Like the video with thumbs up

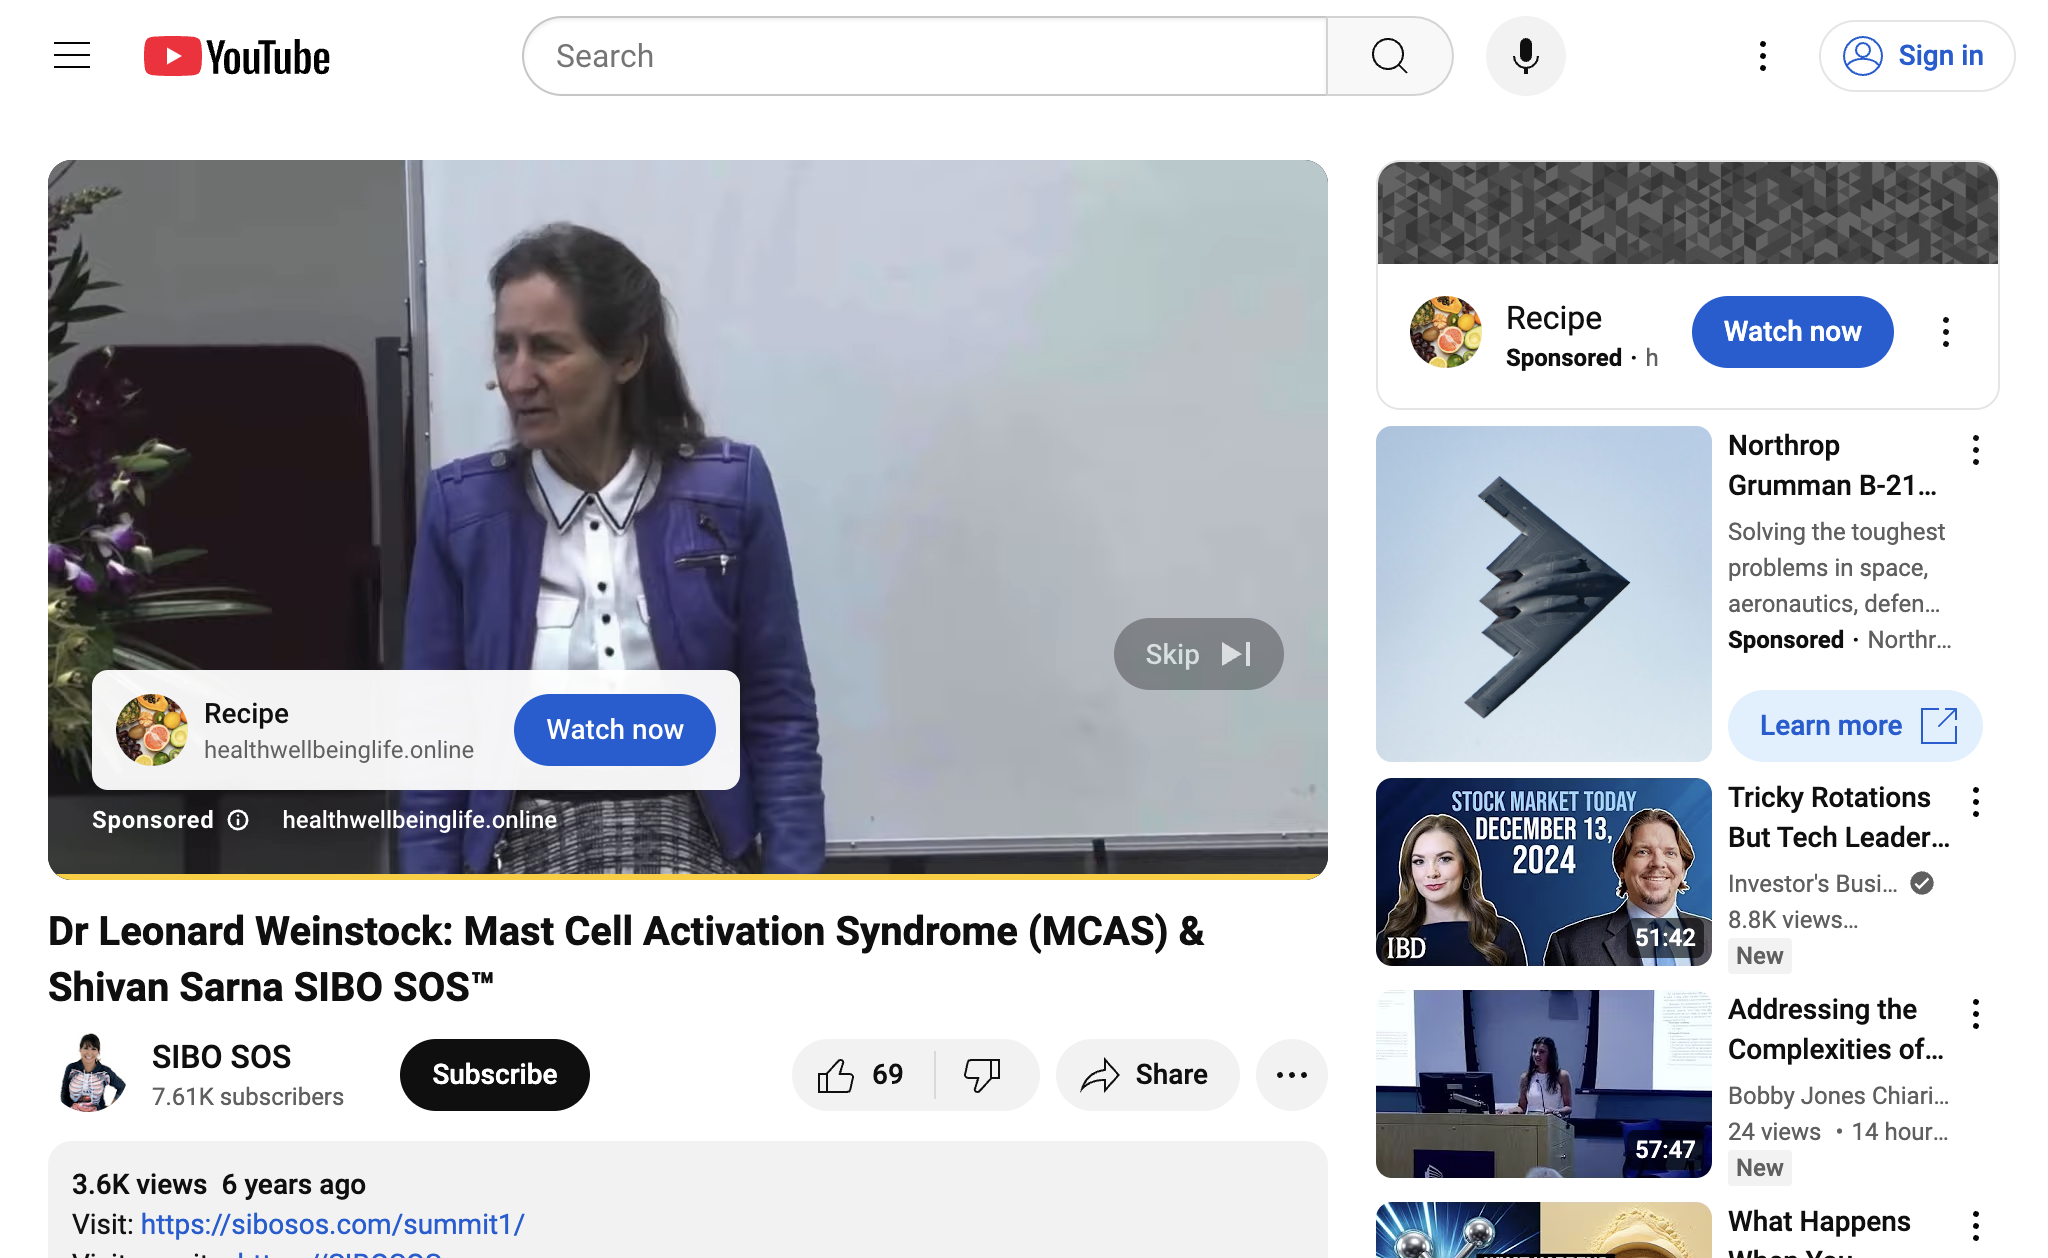tap(862, 1075)
